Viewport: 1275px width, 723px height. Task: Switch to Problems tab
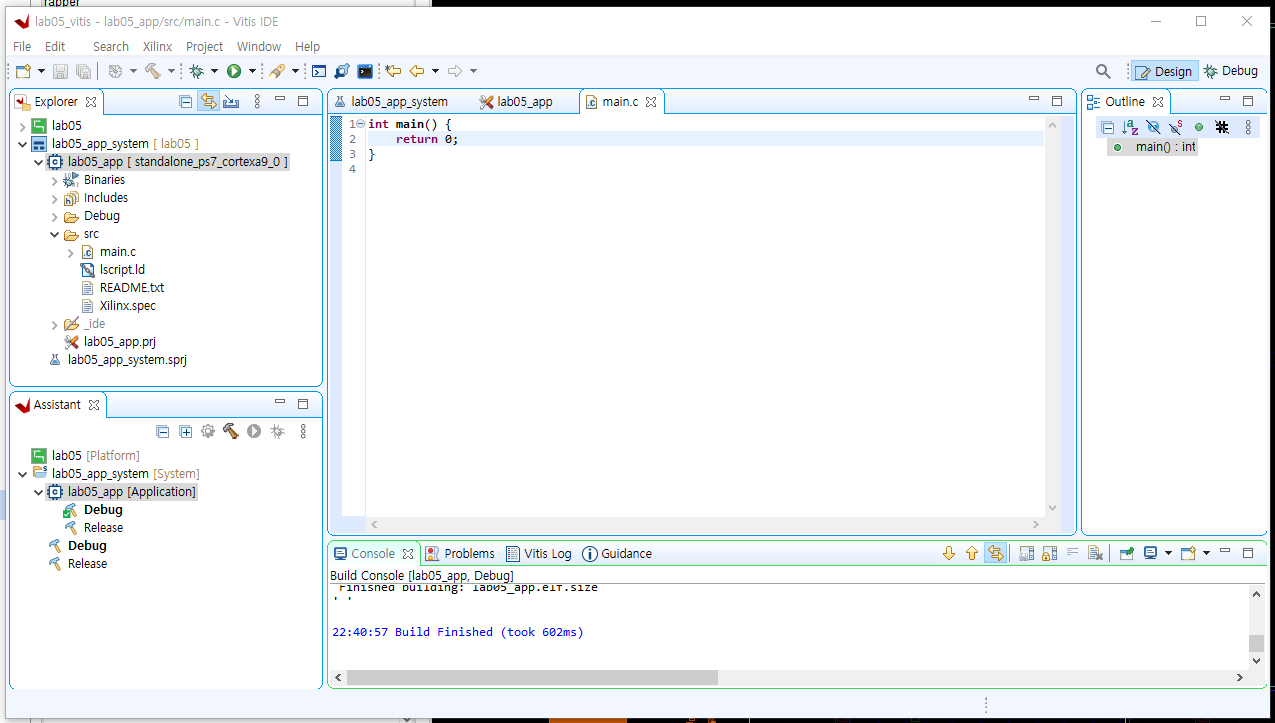click(459, 553)
